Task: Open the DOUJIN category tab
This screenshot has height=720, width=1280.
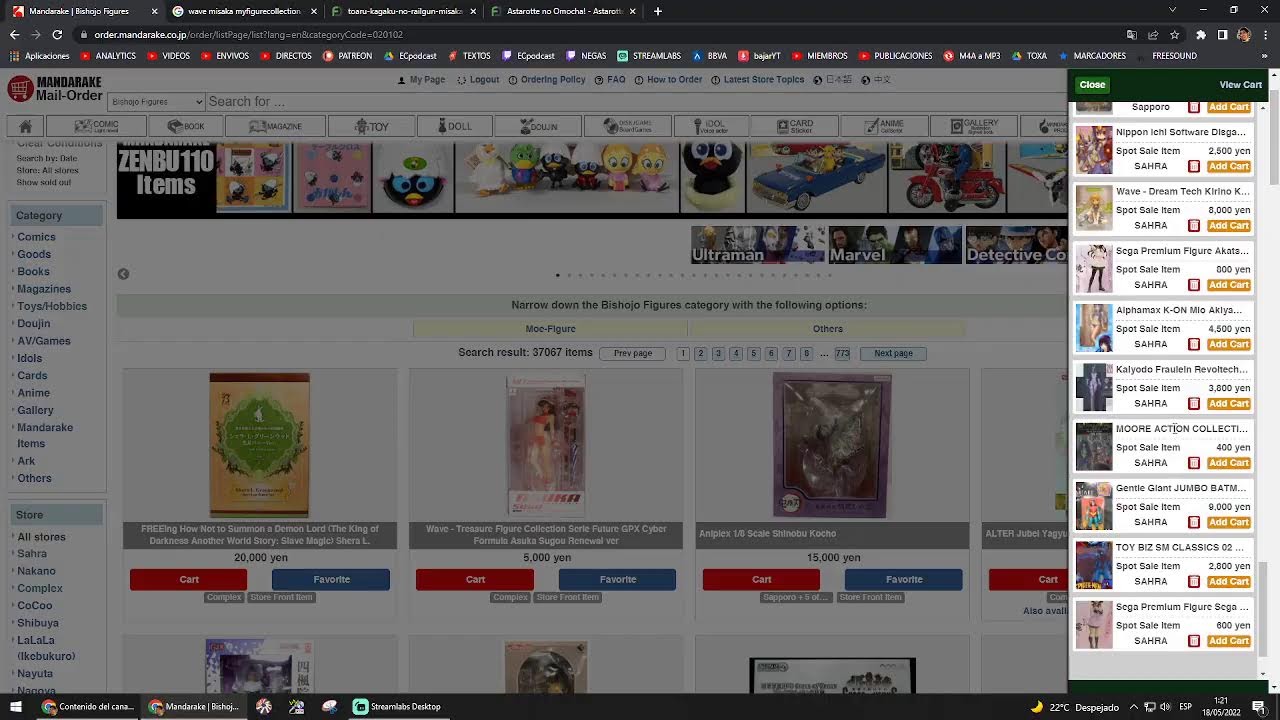Action: 538,126
